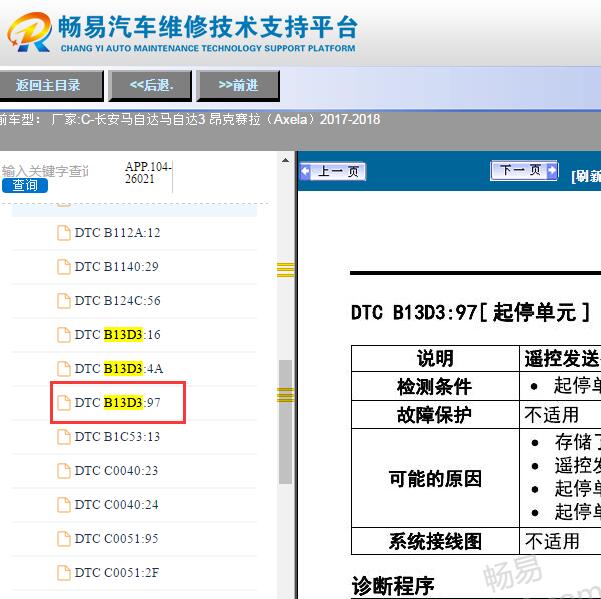Click the document icon beside DTC B1140:29
The width and height of the screenshot is (601, 599).
coord(64,267)
